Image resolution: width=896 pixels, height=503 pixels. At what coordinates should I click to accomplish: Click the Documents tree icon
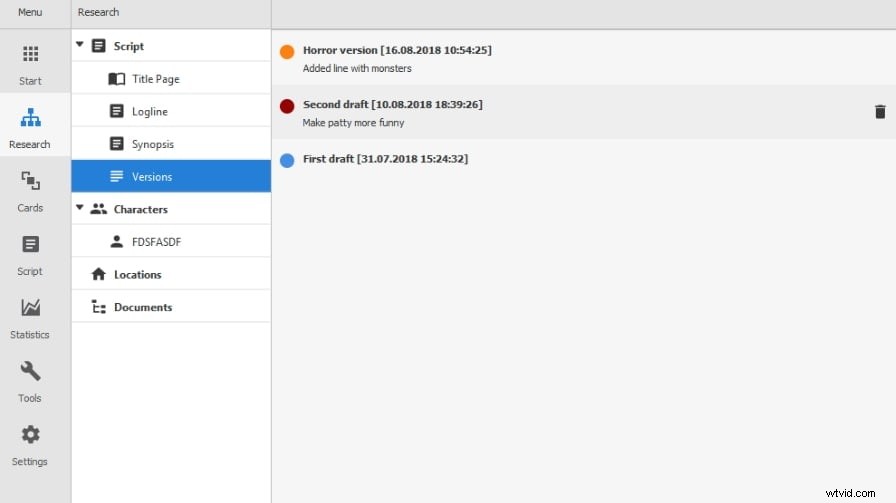tap(98, 307)
